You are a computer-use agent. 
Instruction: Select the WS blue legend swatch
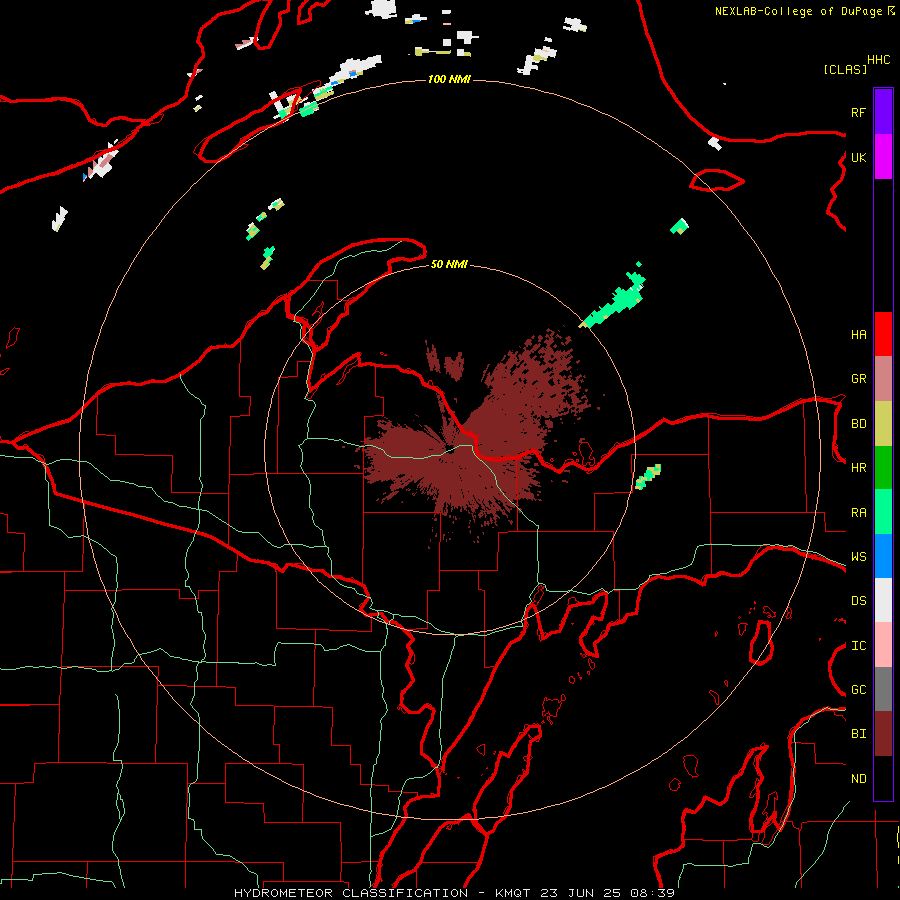pyautogui.click(x=883, y=556)
